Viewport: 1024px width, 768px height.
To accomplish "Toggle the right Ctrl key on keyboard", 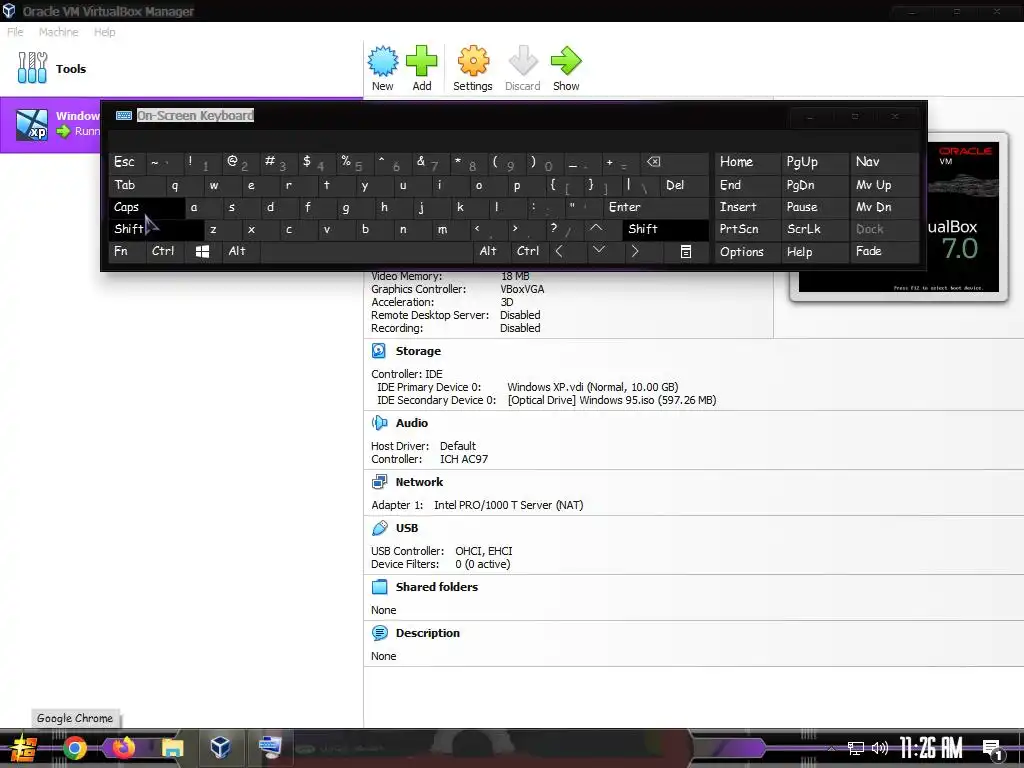I will (529, 251).
